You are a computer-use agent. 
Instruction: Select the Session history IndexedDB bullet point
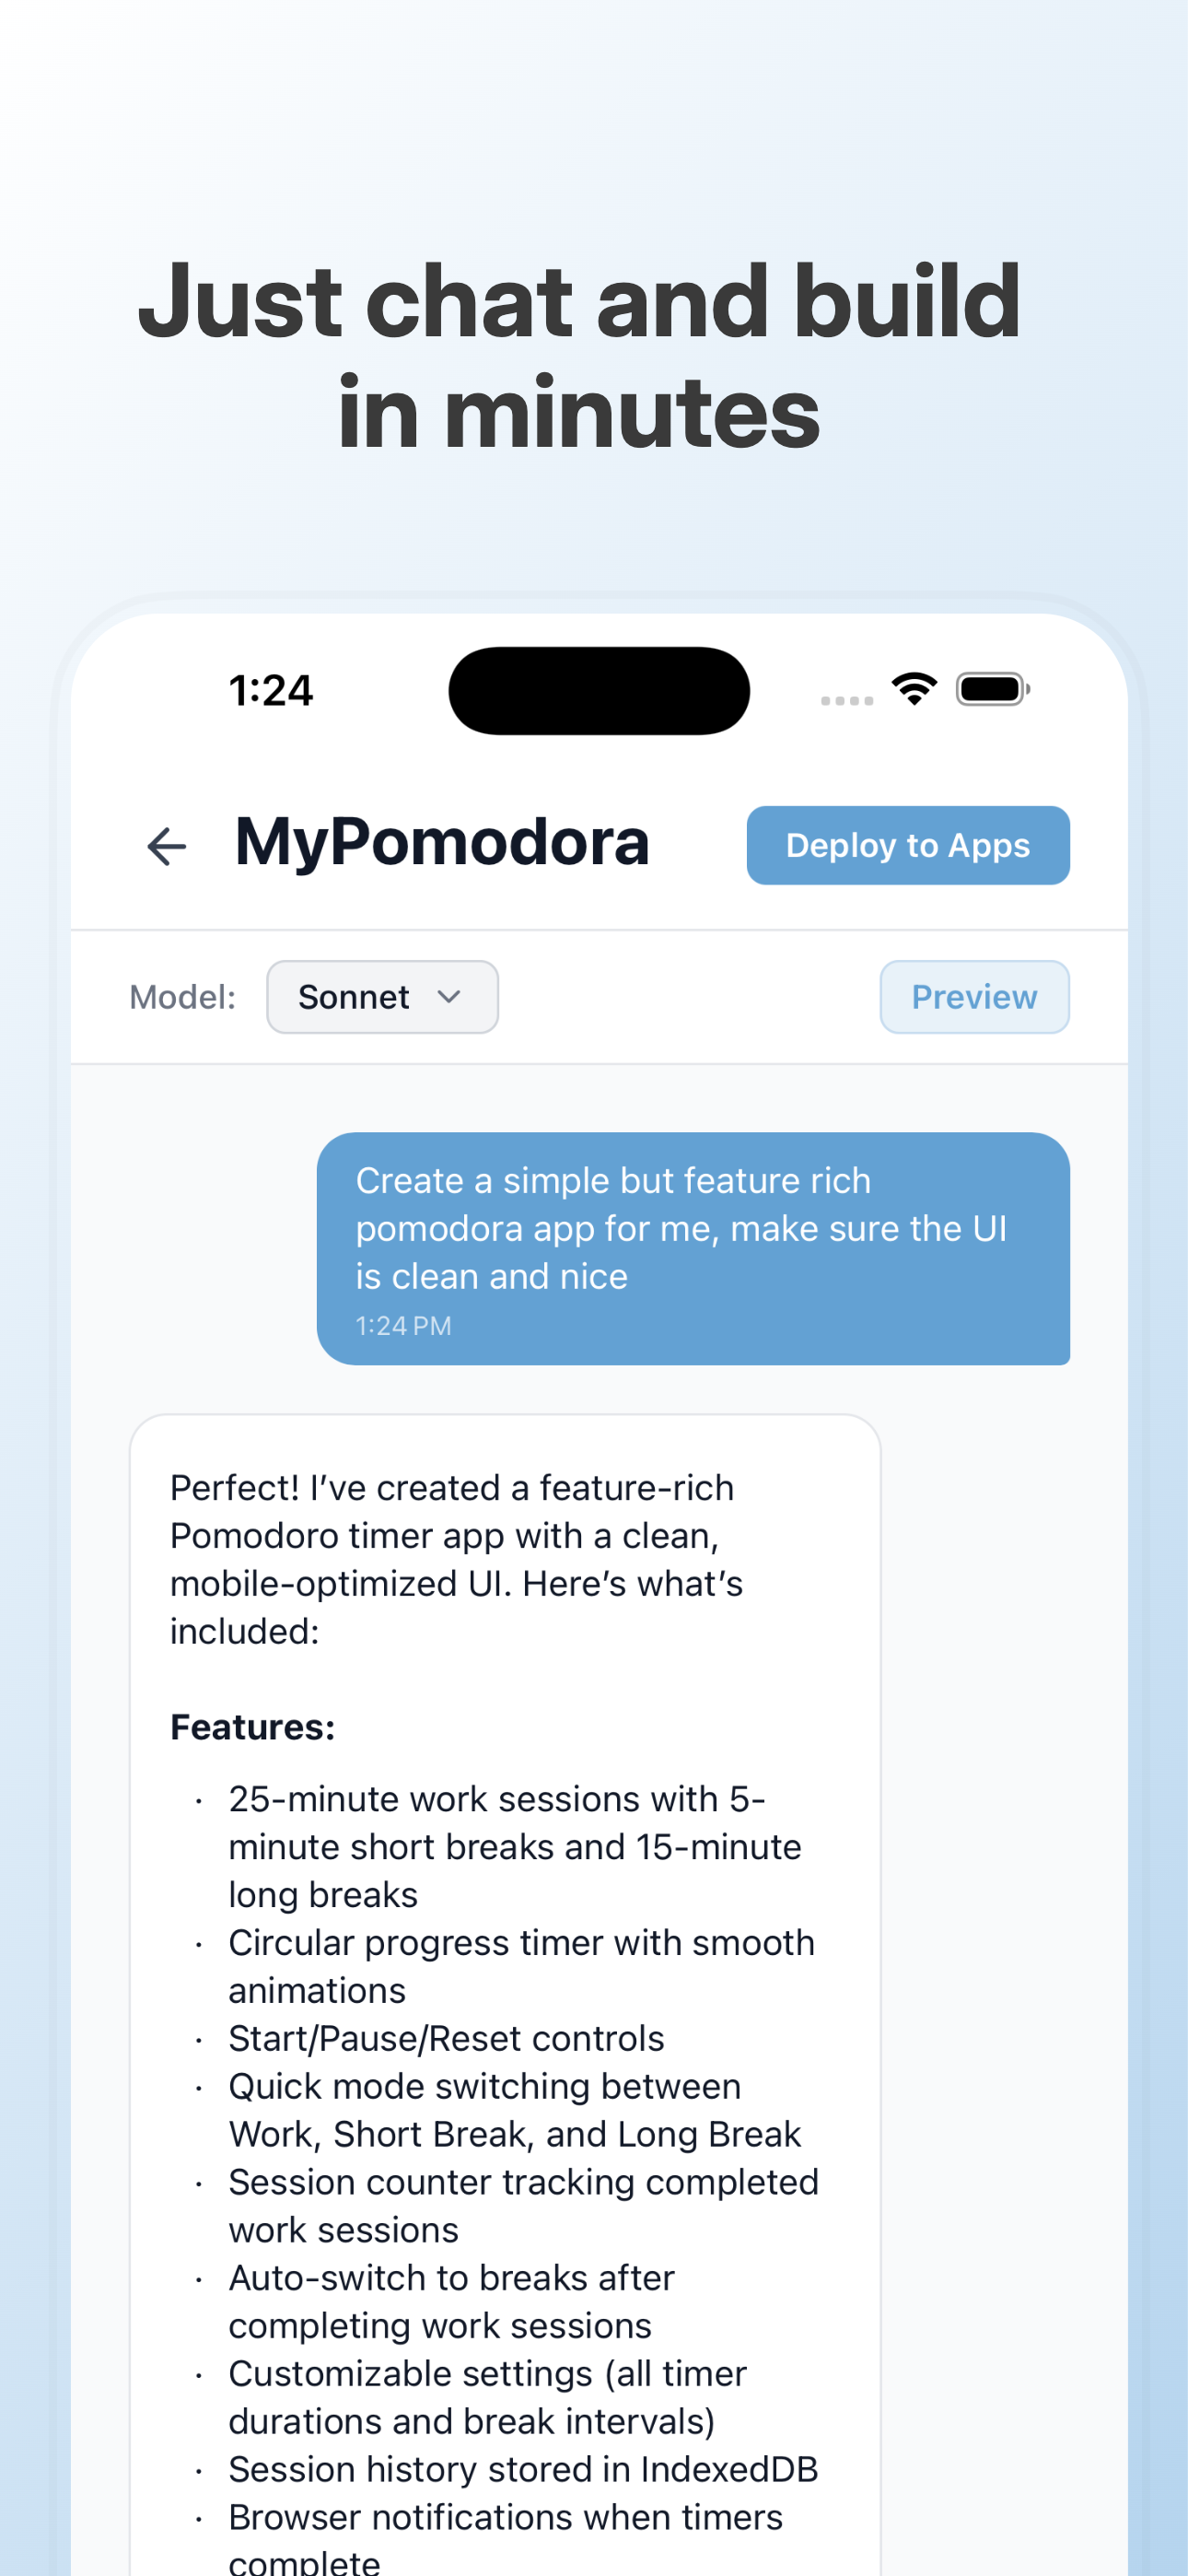tap(523, 2469)
